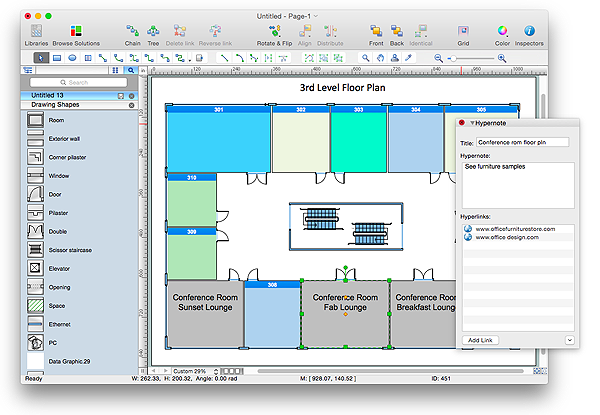Toggle the Grid display
Viewport: 600px width, 415px height.
point(463,31)
